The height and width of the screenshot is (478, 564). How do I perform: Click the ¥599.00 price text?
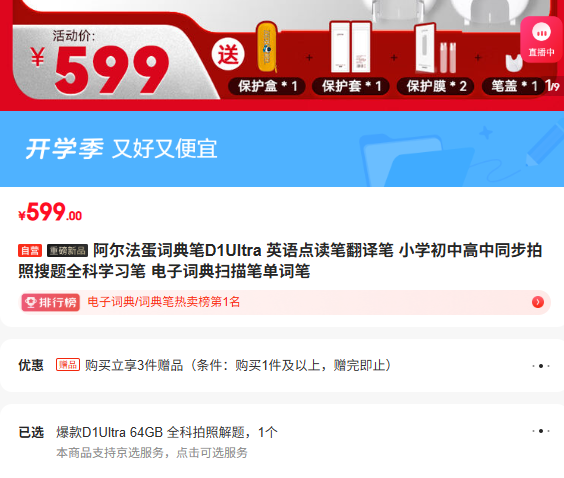pos(50,212)
